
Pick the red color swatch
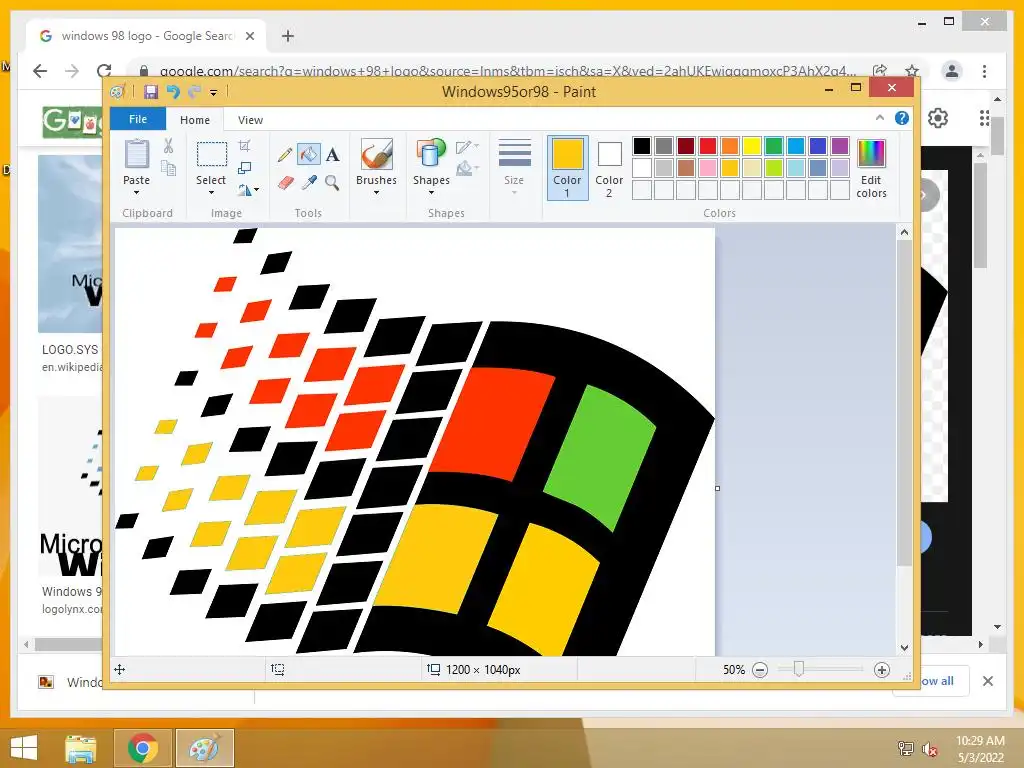point(708,146)
